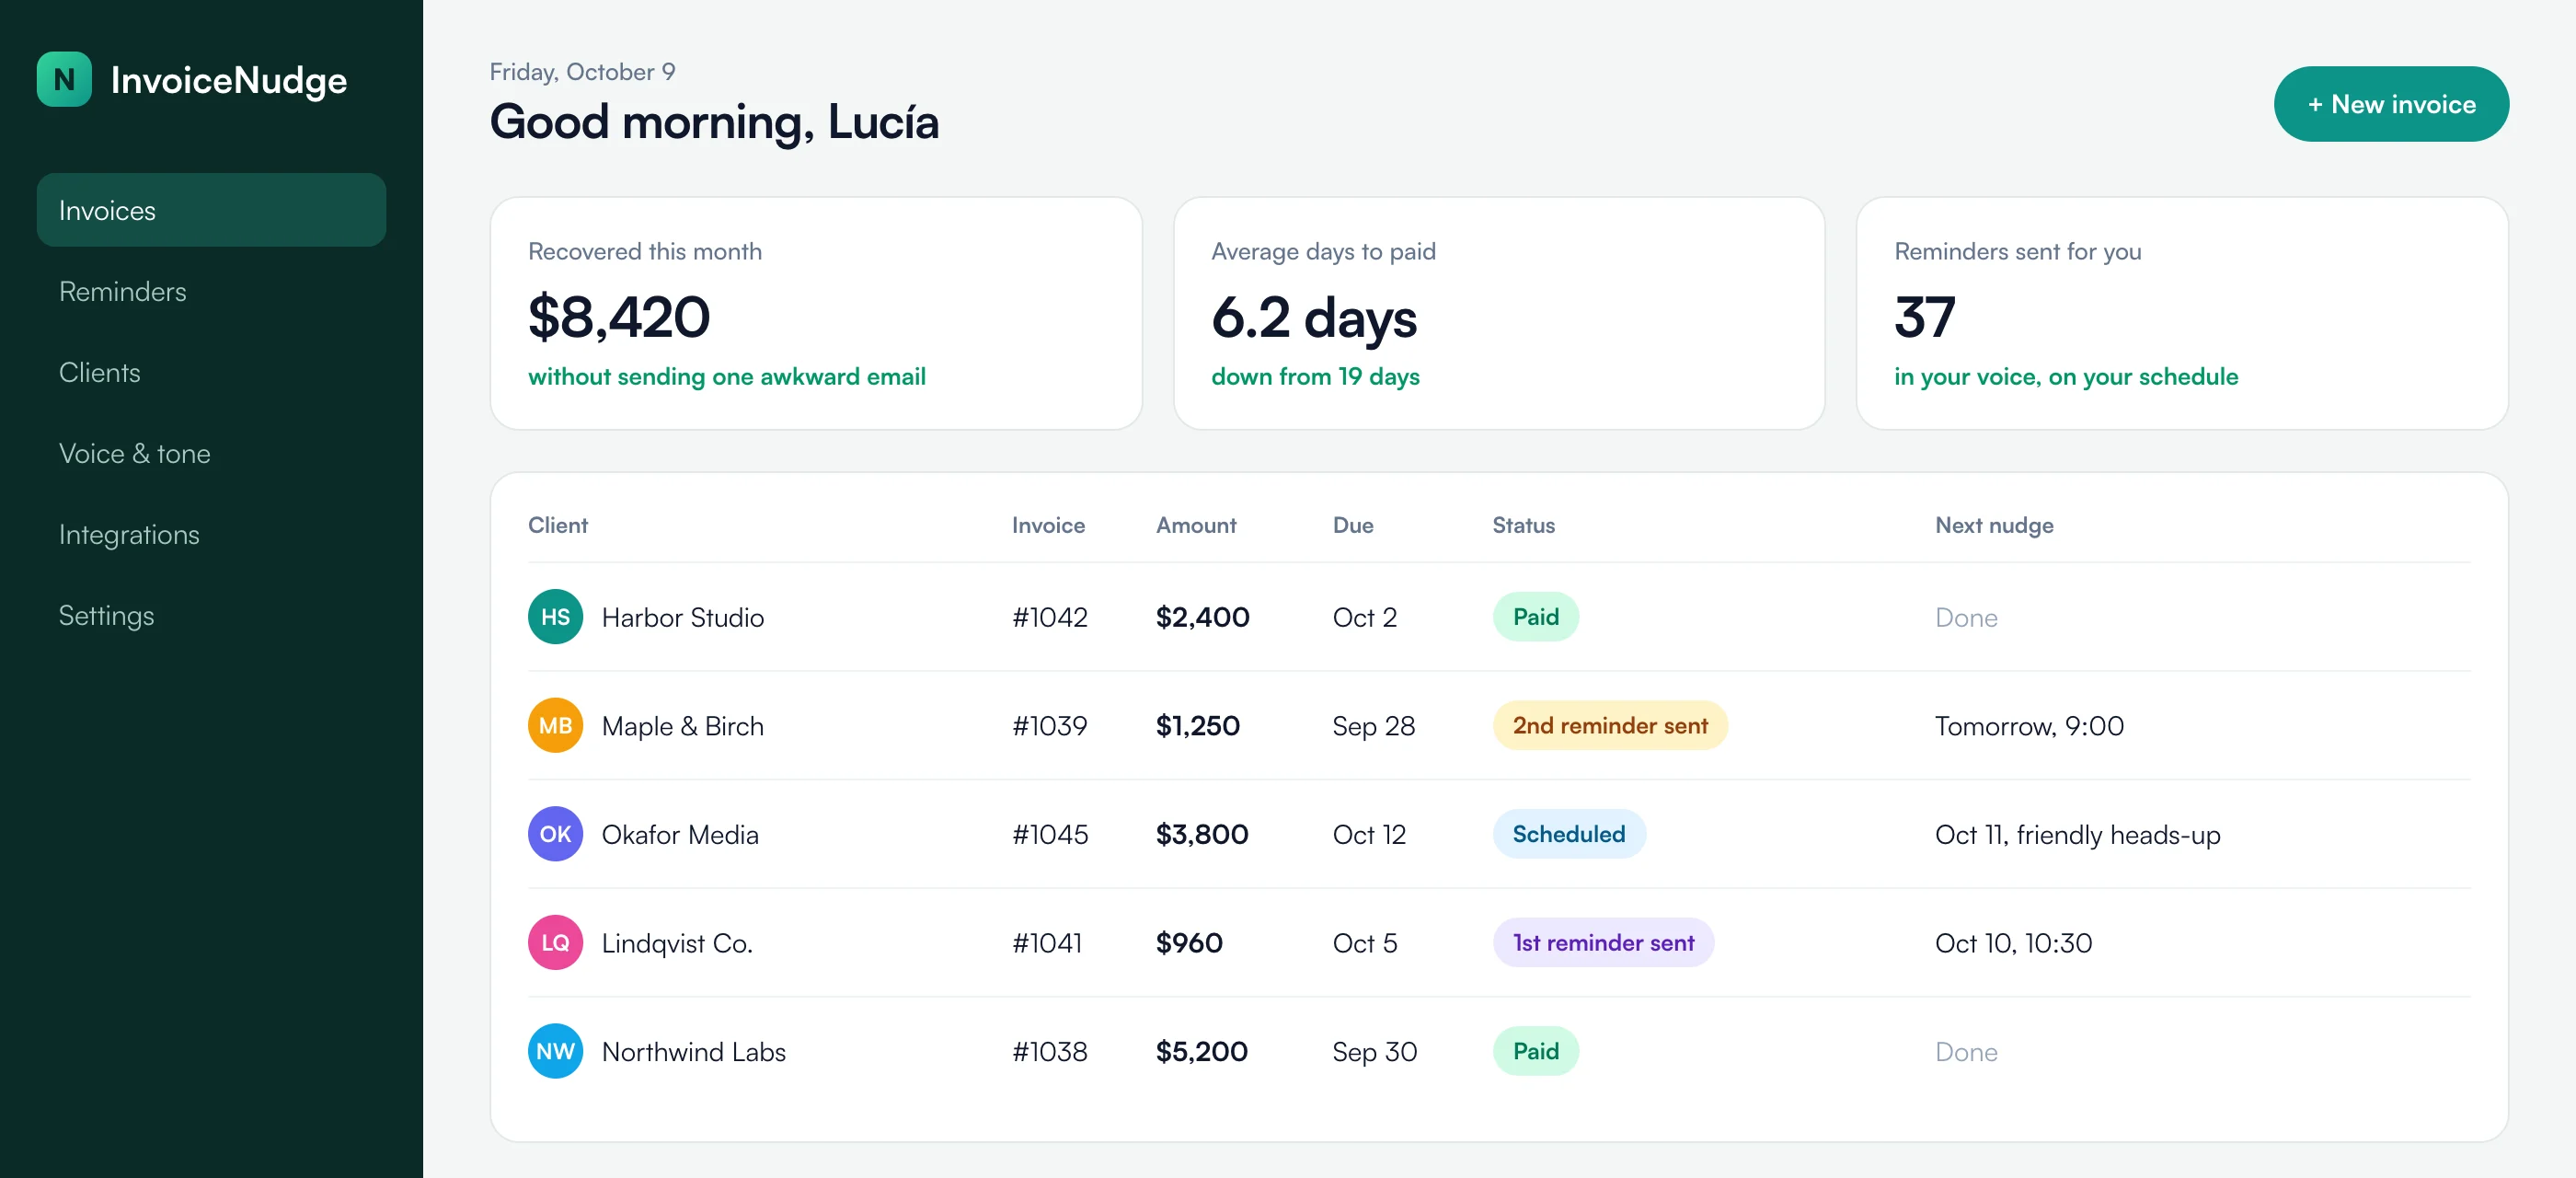Click the NW avatar for Northwind Labs

click(555, 1051)
